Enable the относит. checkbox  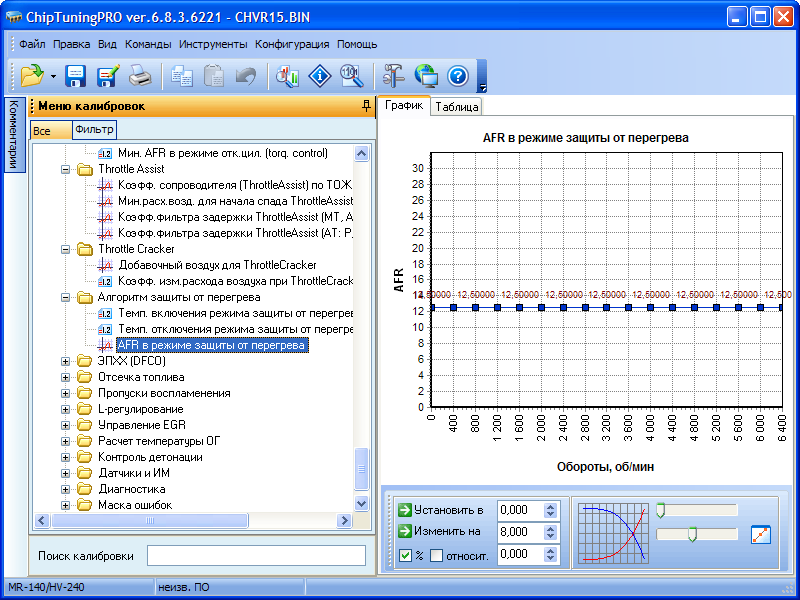(x=436, y=555)
